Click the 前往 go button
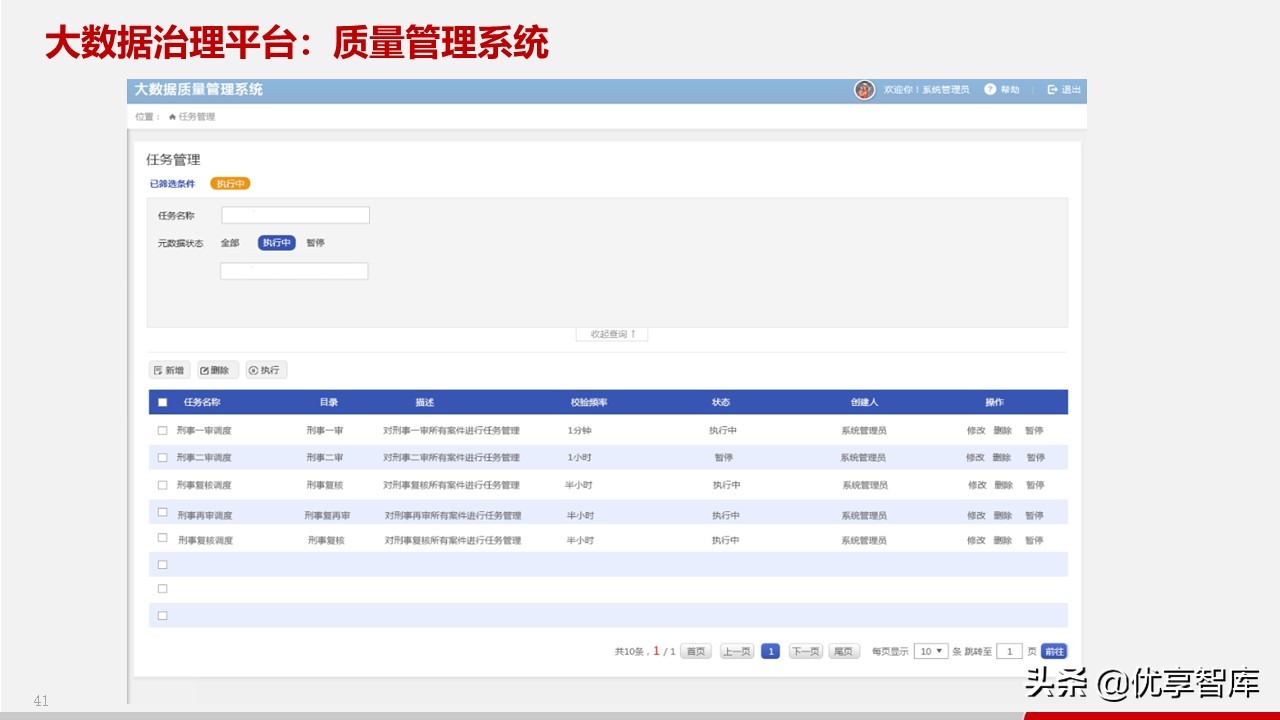Screen dimensions: 1280x720 tap(1054, 651)
